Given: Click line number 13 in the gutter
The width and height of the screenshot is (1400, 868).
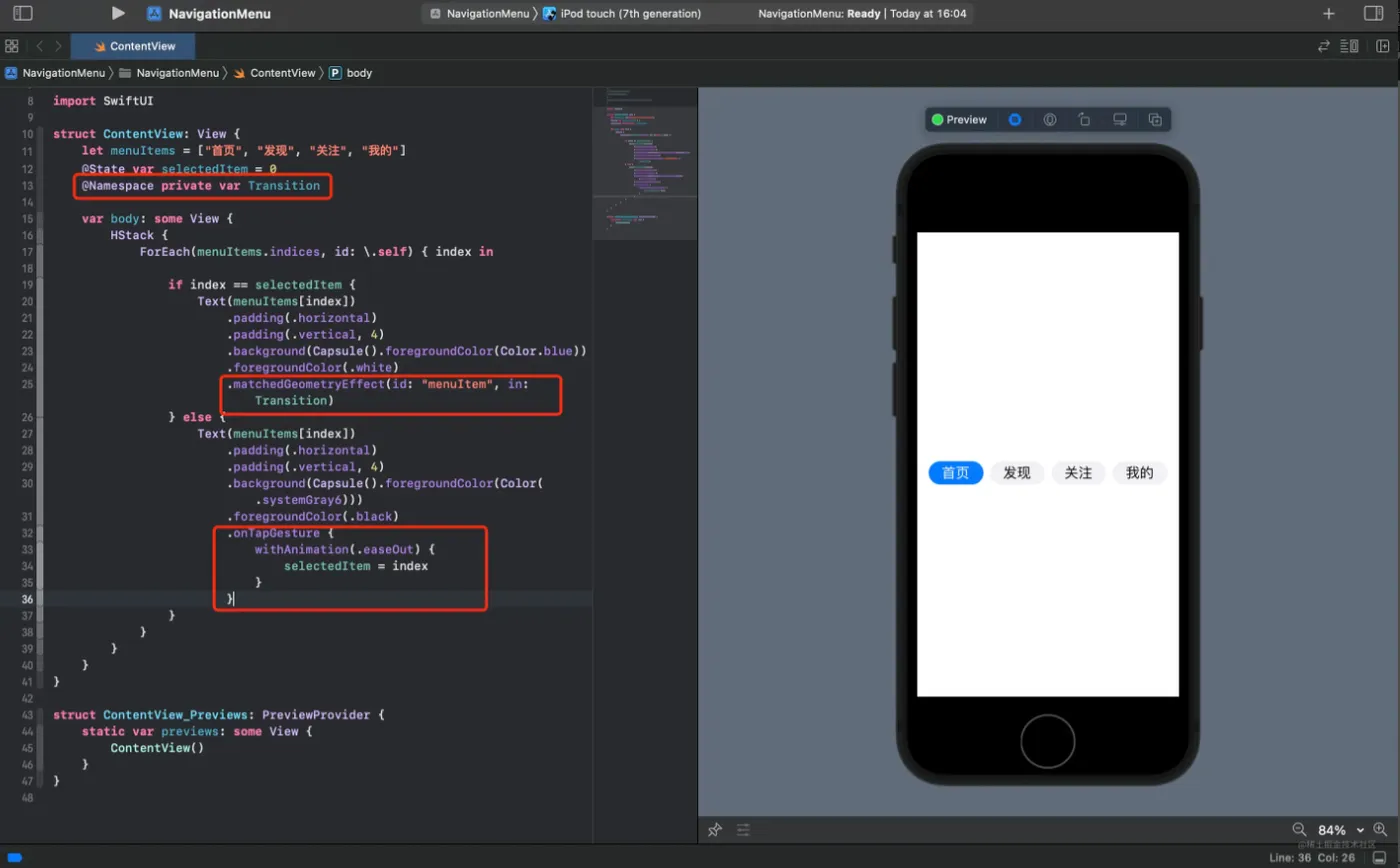Looking at the screenshot, I should [x=29, y=186].
